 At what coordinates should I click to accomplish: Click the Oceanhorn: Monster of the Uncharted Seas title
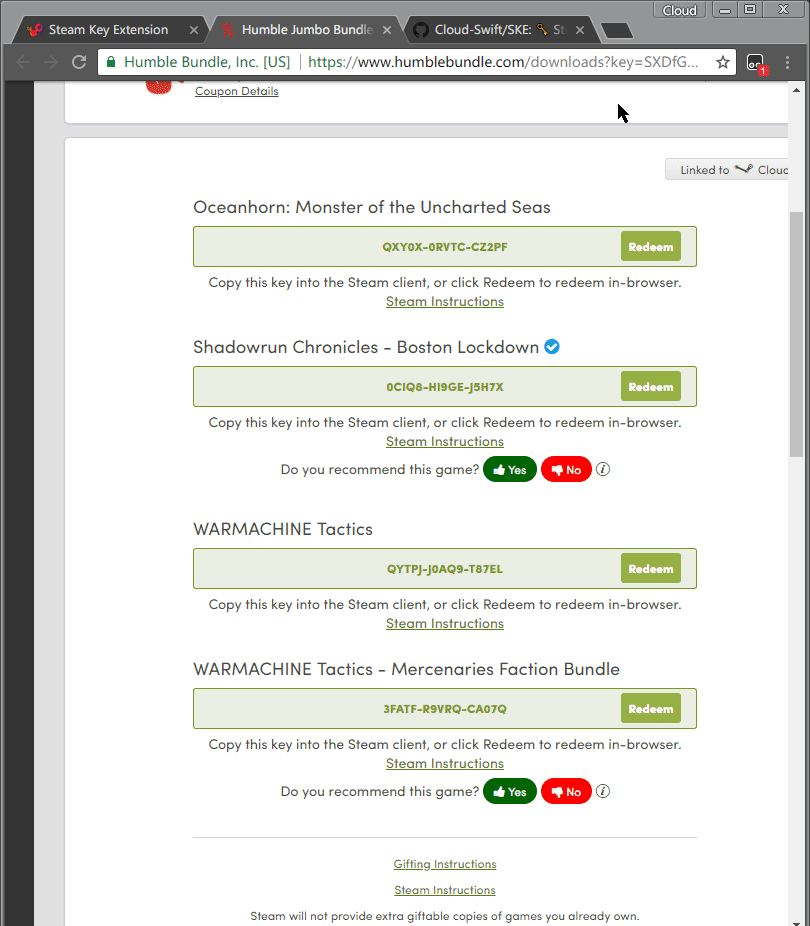(x=372, y=207)
